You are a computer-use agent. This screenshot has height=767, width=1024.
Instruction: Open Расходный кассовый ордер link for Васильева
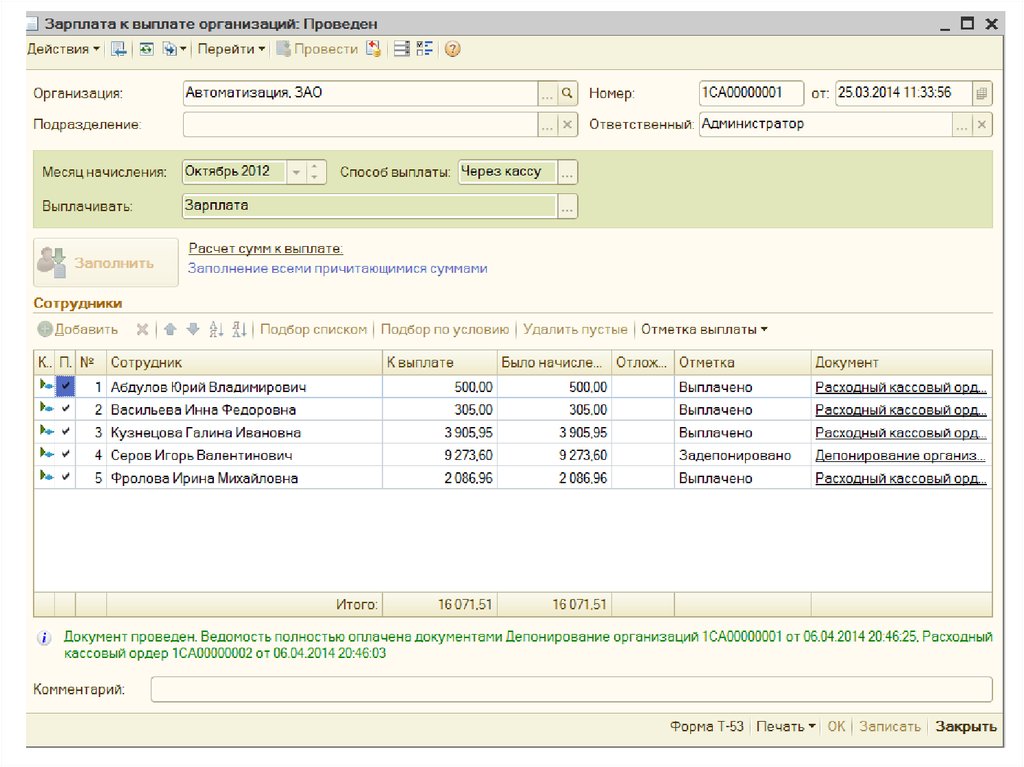click(901, 410)
